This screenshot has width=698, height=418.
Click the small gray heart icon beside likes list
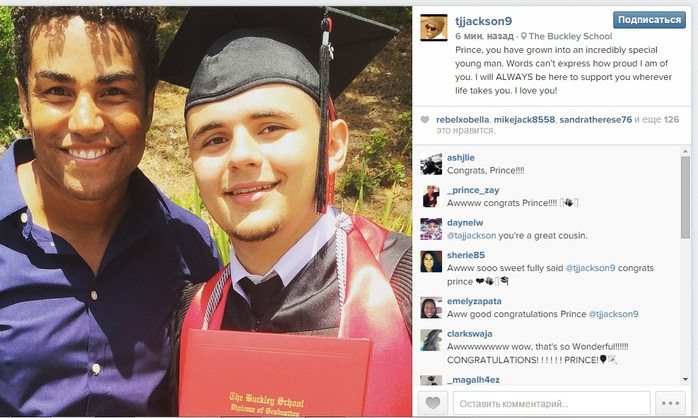tap(425, 120)
